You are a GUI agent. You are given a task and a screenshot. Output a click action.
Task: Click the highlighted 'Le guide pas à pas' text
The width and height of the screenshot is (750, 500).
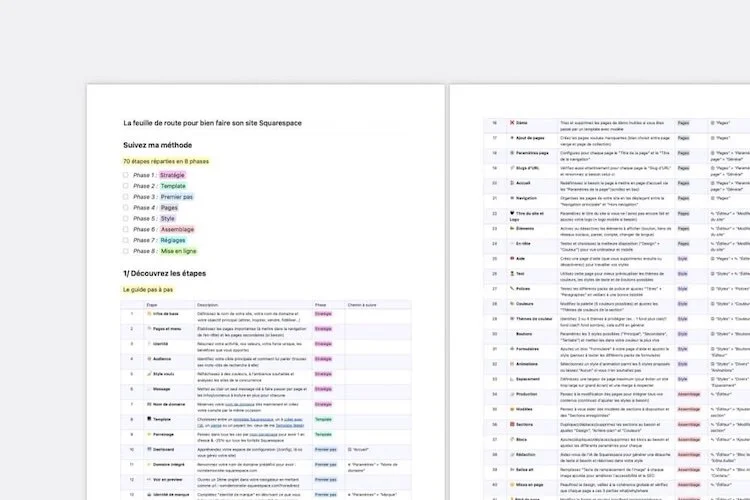pos(148,289)
